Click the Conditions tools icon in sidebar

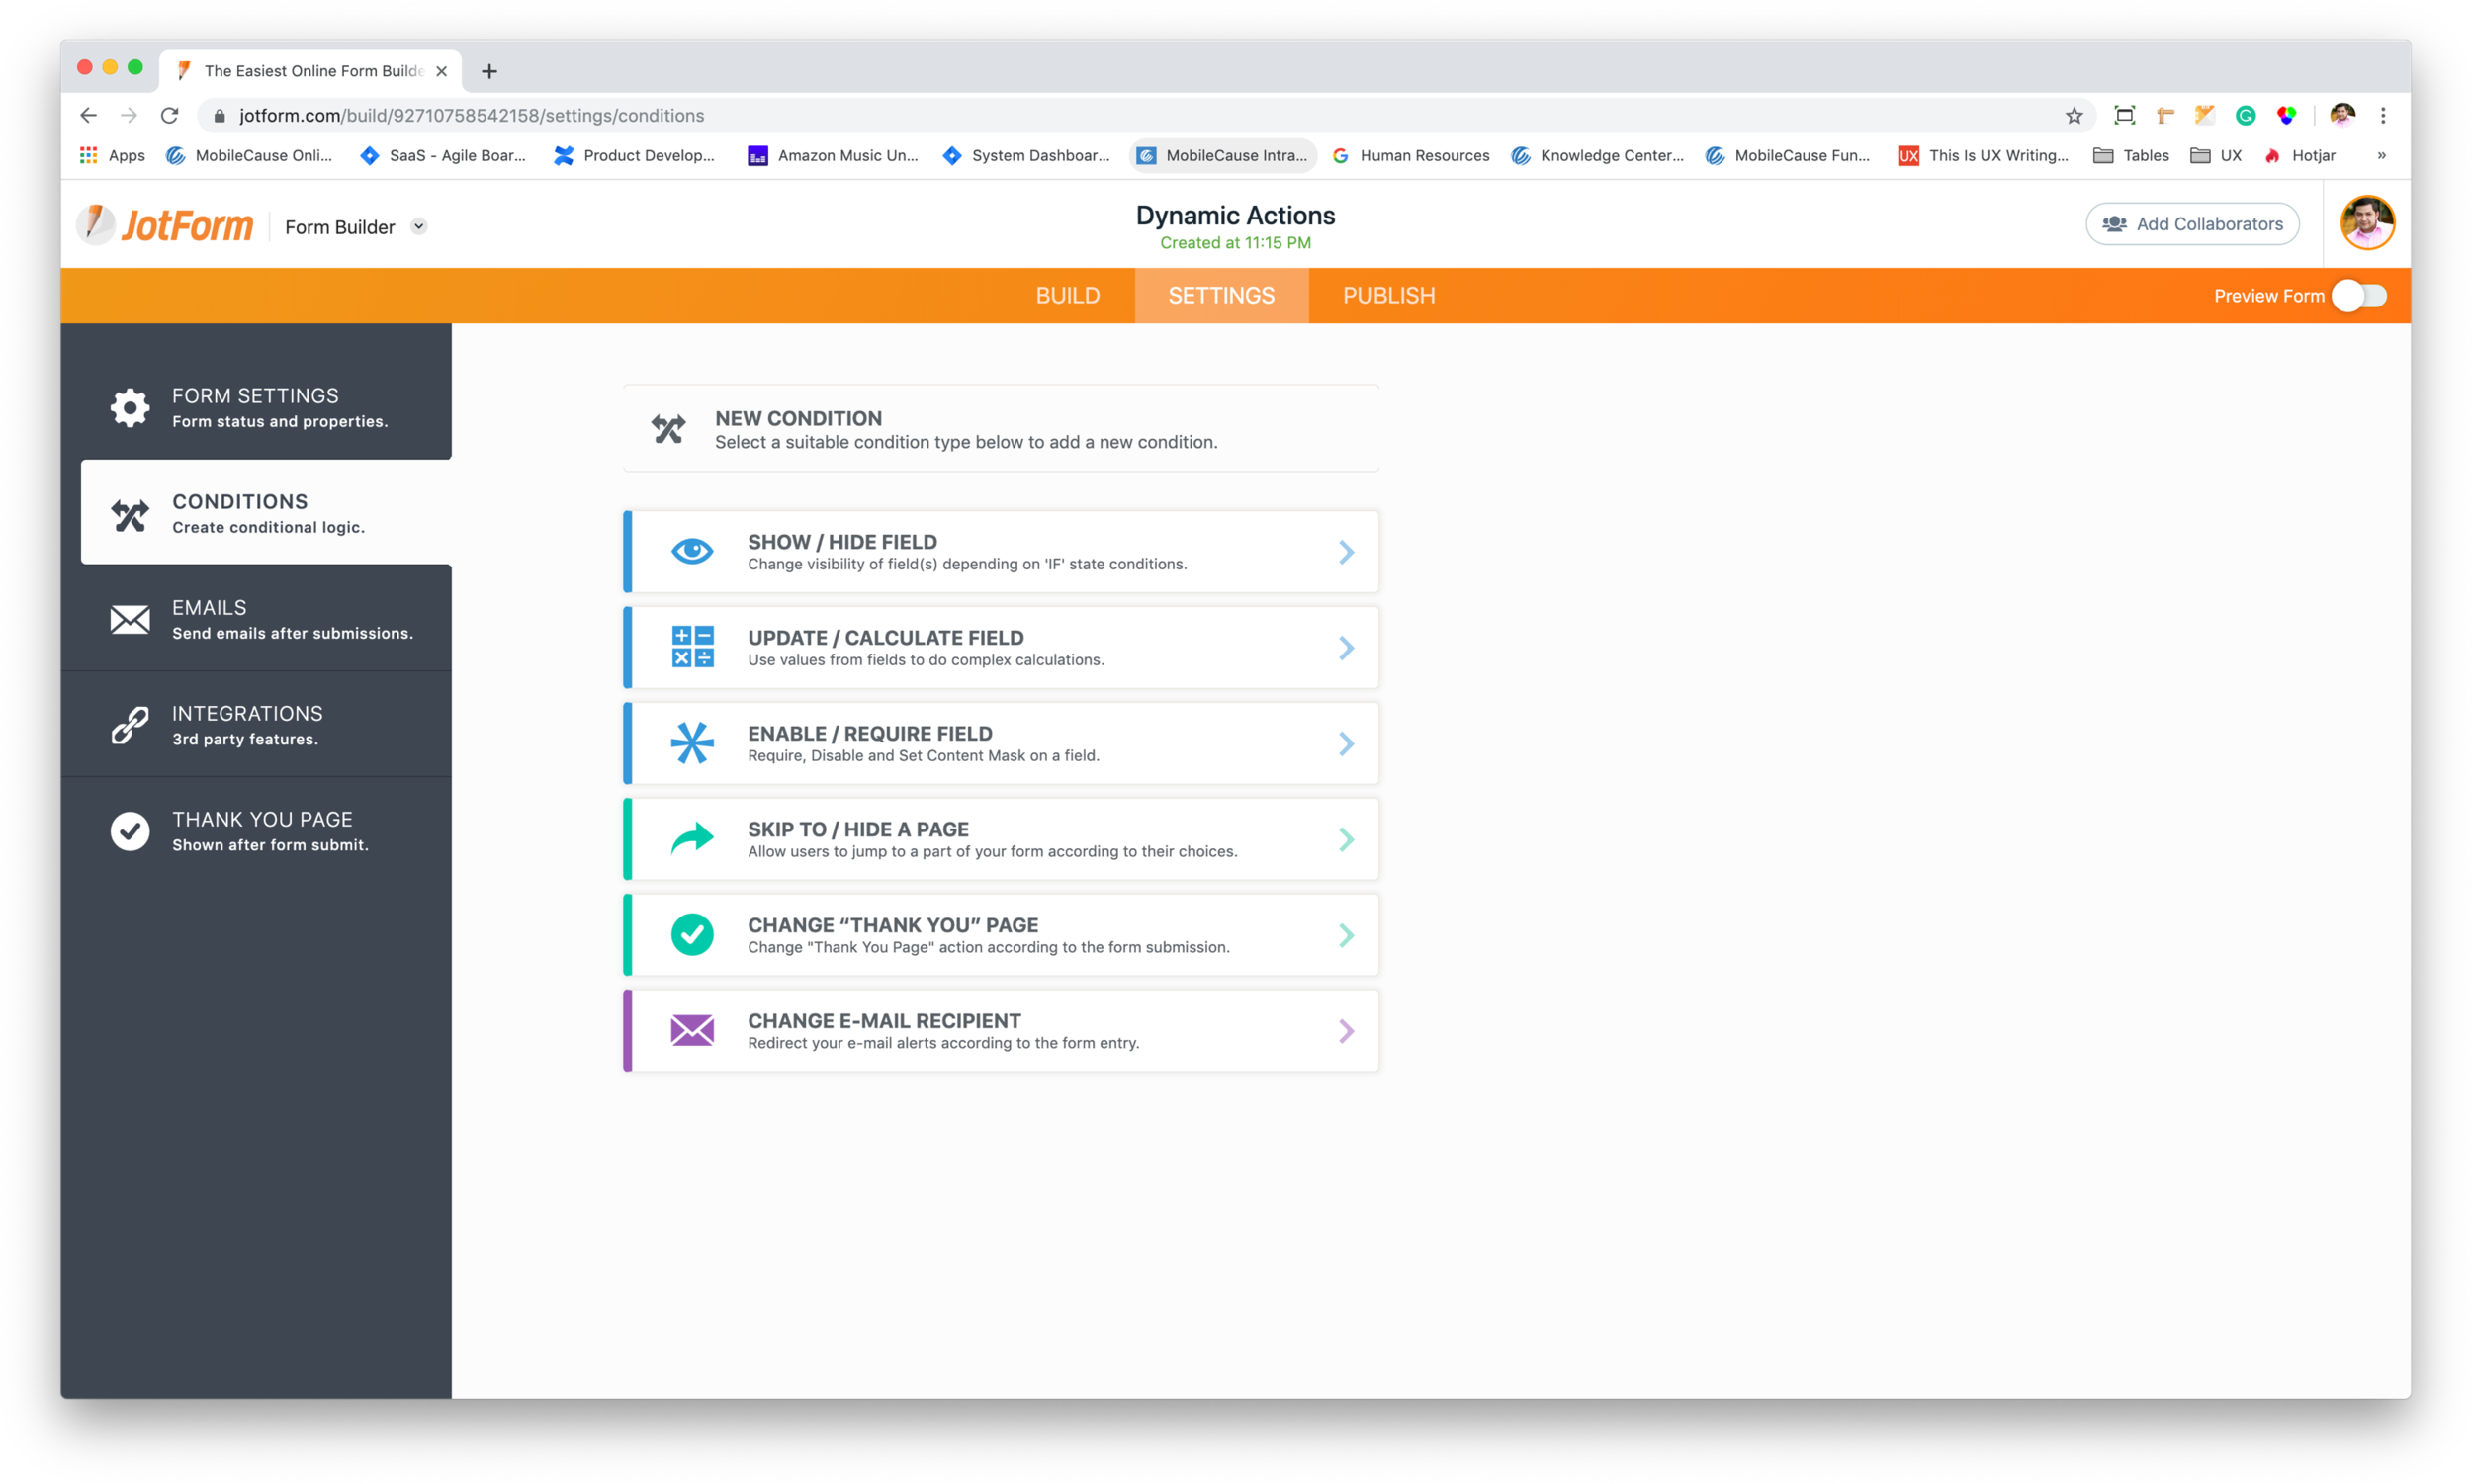click(130, 515)
